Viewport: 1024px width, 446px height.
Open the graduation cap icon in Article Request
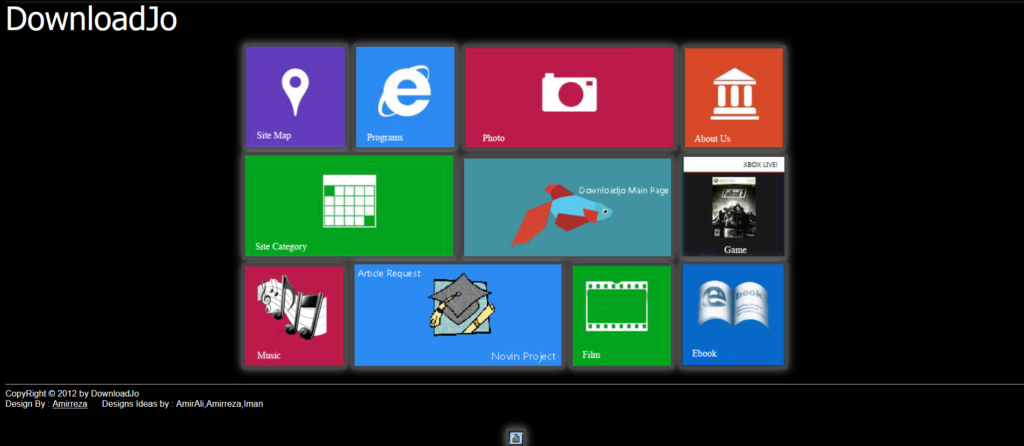(x=461, y=305)
